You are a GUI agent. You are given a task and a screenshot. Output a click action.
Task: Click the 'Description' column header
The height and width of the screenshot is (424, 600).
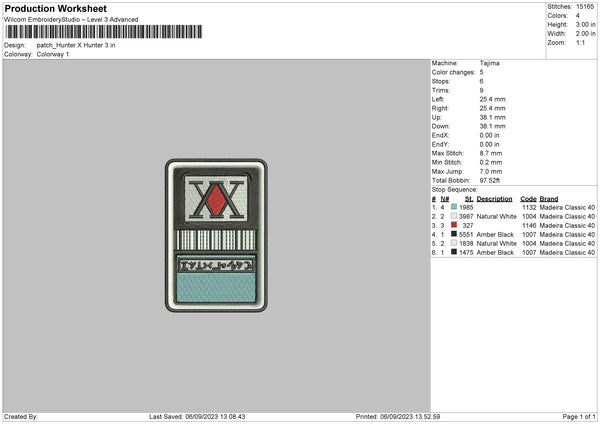click(x=494, y=199)
